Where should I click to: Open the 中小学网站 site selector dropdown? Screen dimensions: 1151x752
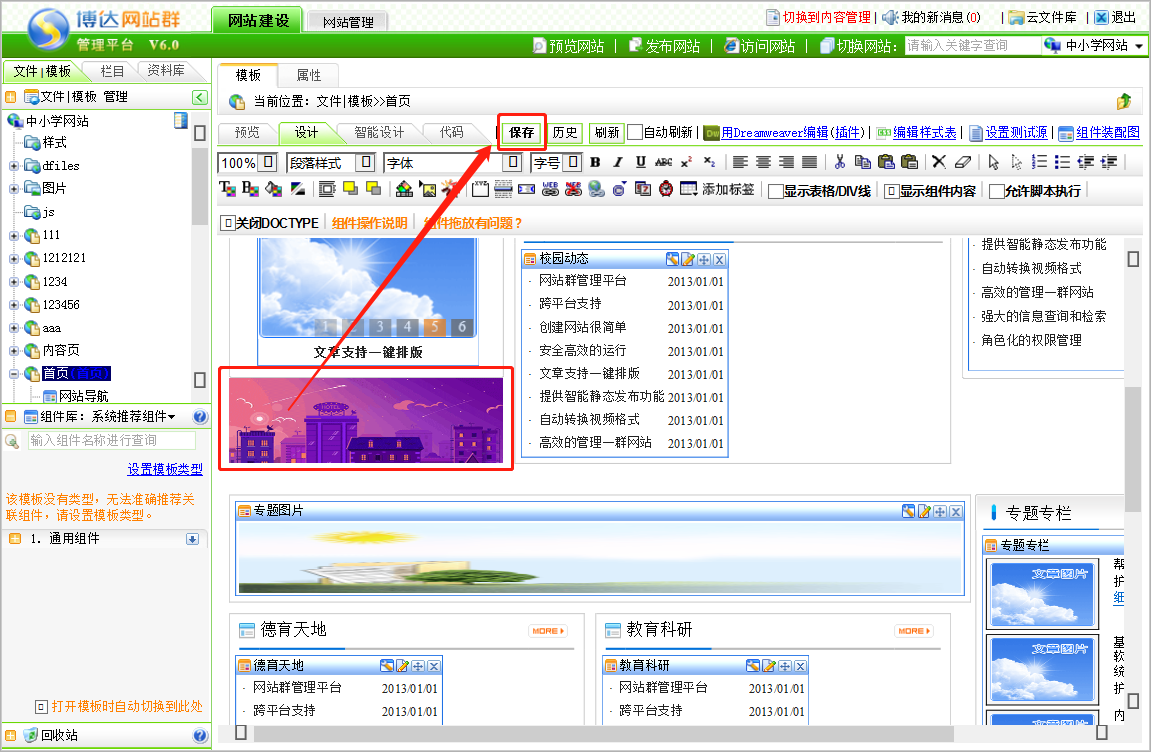pyautogui.click(x=1094, y=46)
